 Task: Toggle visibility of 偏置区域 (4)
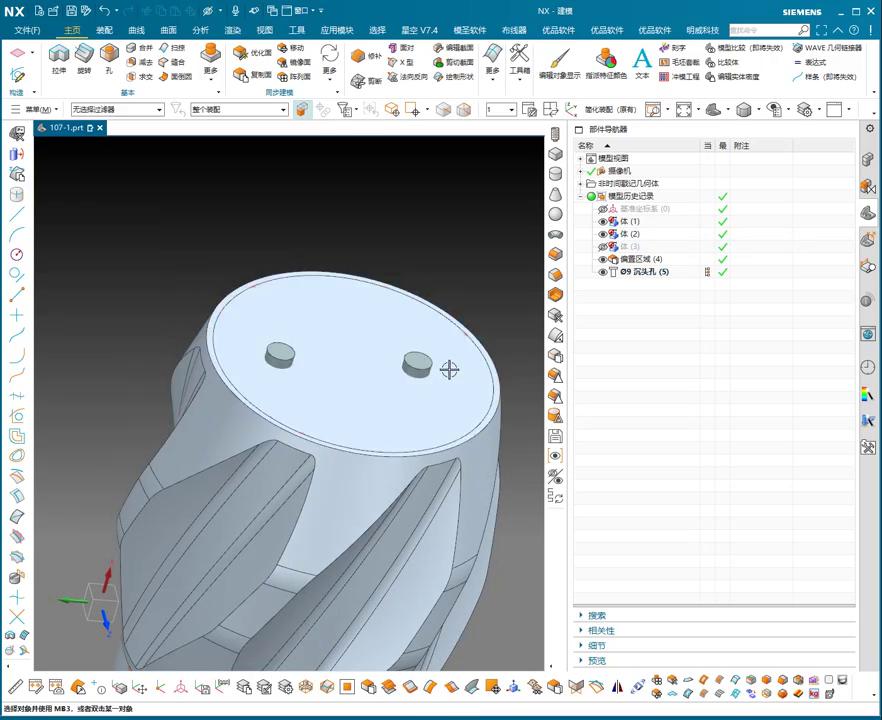coord(603,259)
